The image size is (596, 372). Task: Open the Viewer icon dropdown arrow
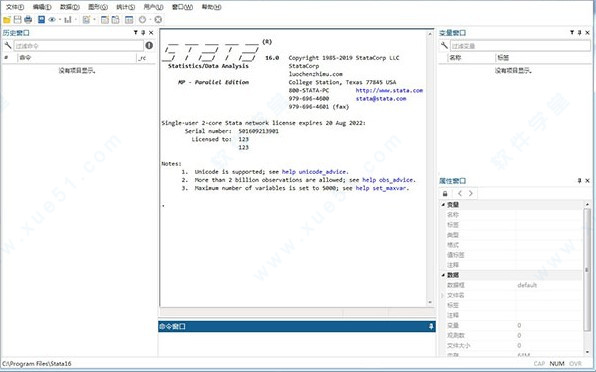tap(60, 20)
